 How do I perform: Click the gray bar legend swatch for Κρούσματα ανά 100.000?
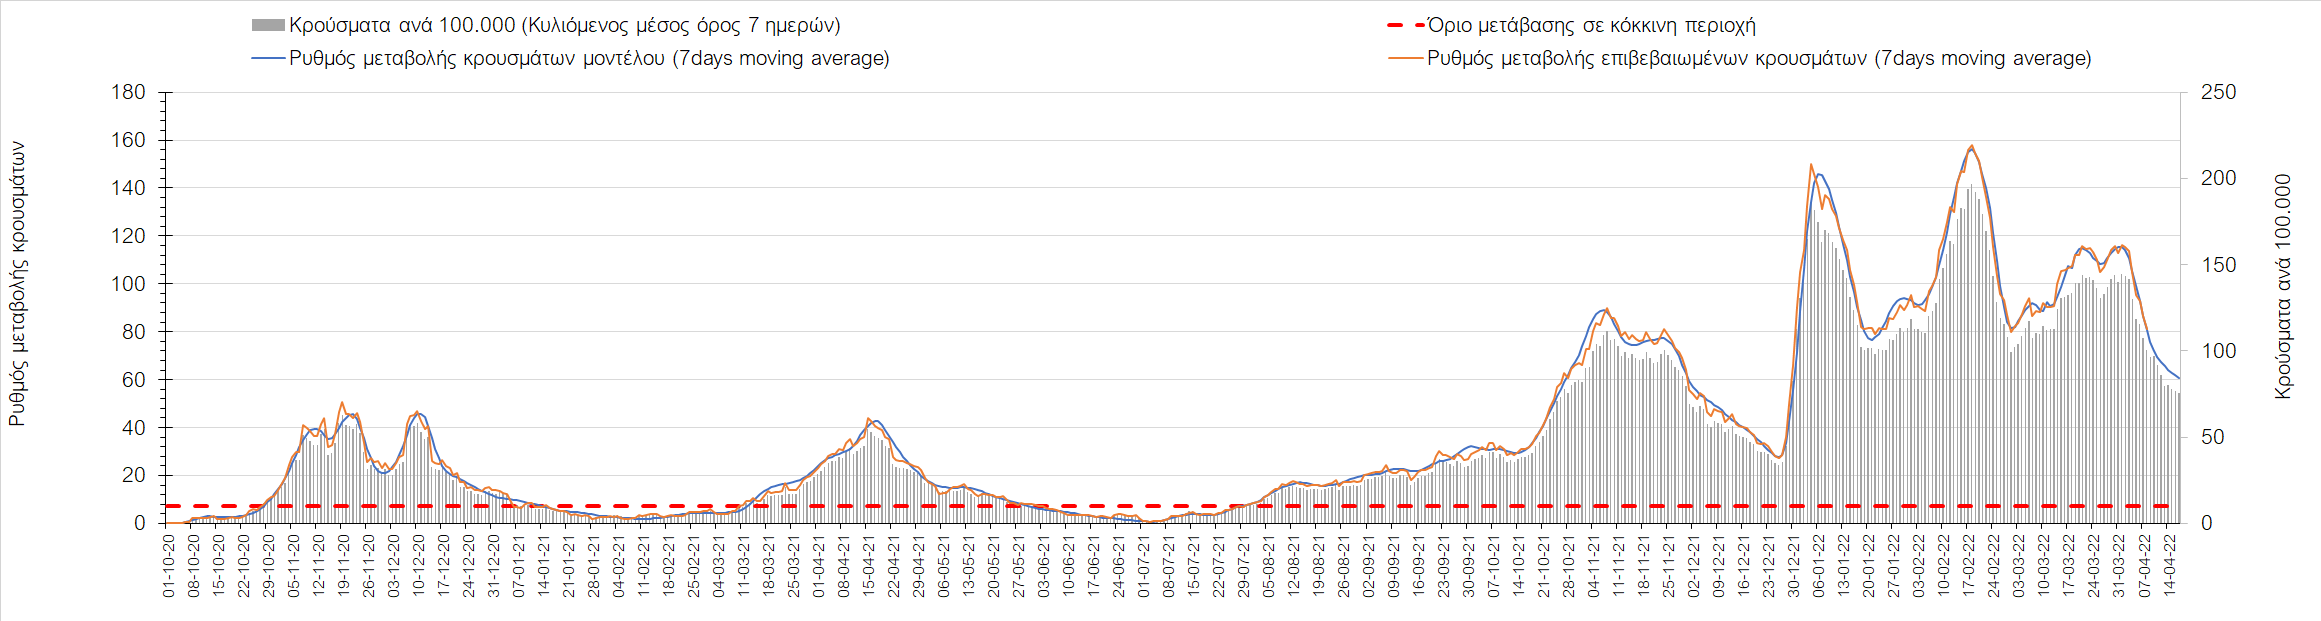[x=268, y=26]
